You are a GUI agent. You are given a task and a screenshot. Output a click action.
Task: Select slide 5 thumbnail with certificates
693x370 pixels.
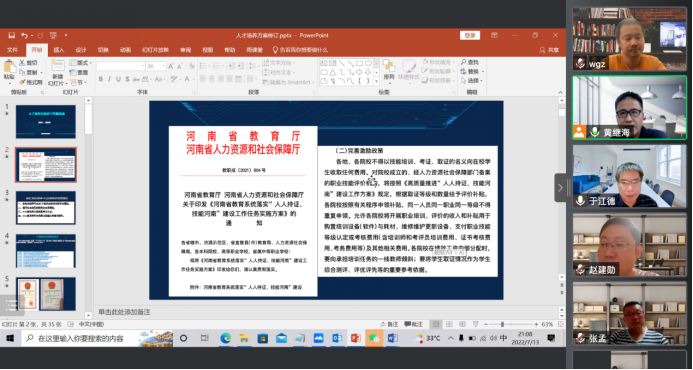pos(46,294)
